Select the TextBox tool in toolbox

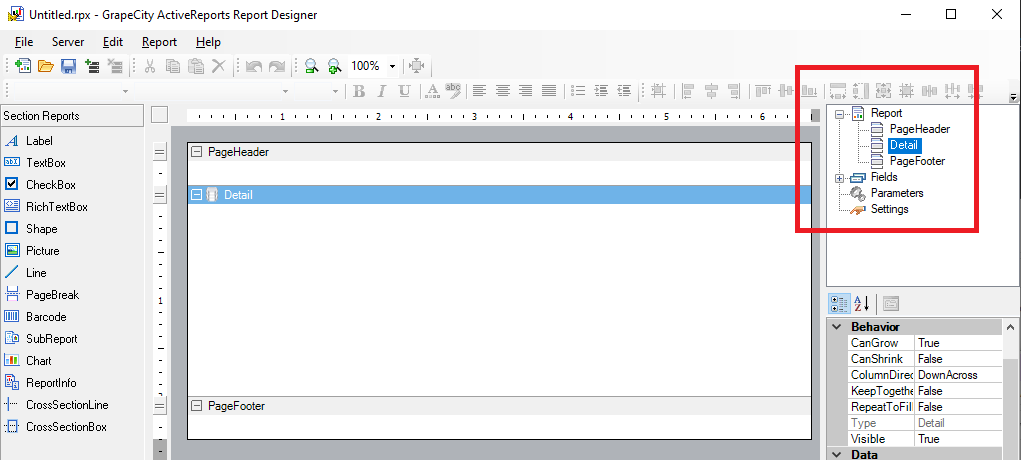tap(35, 163)
